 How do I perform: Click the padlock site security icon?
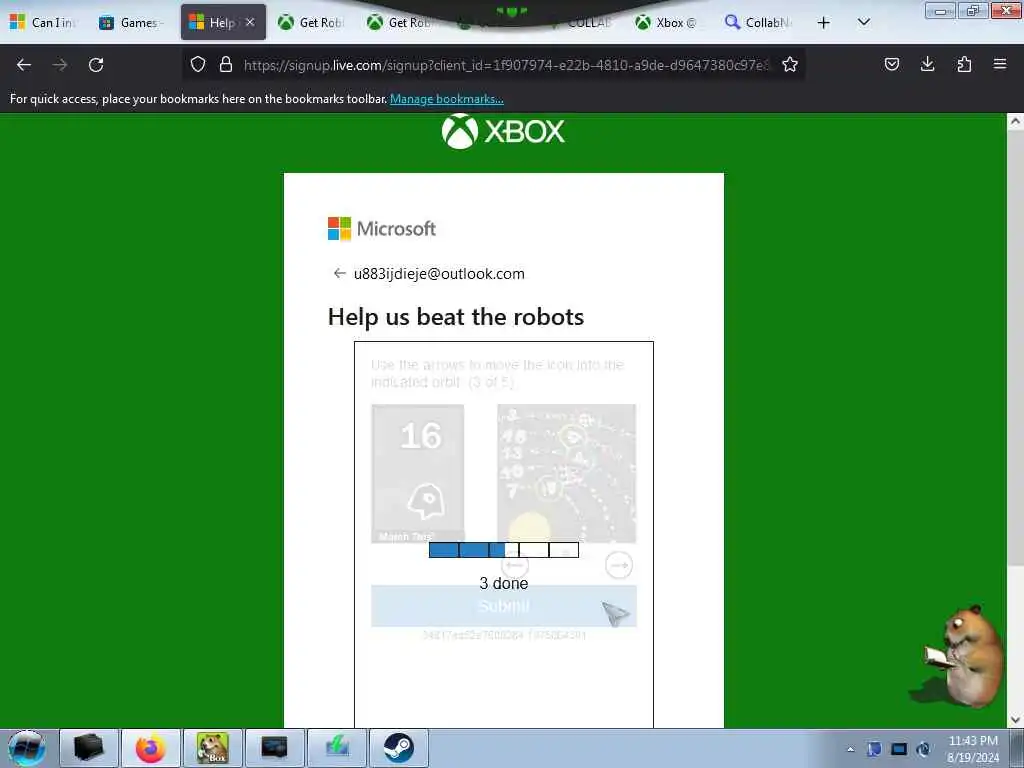tap(226, 64)
